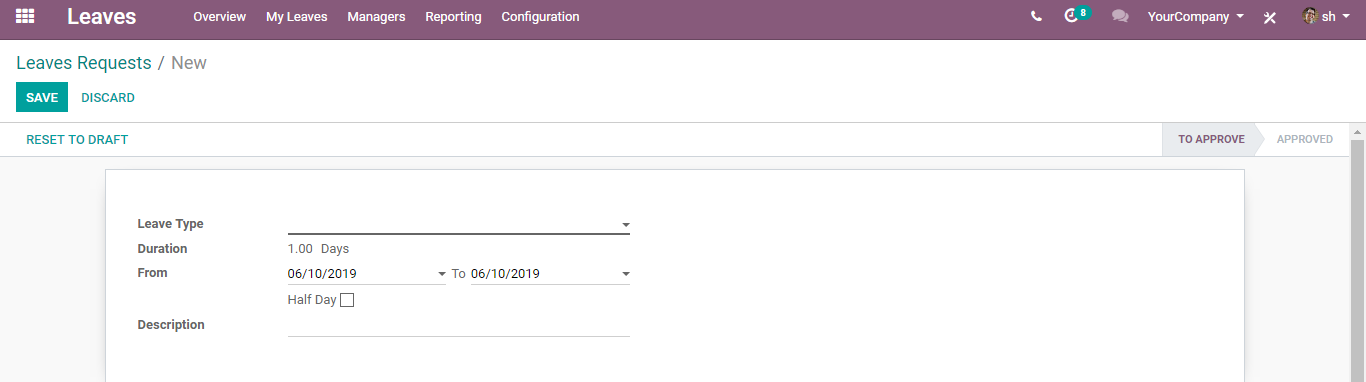The height and width of the screenshot is (382, 1366).
Task: Open the Reporting menu
Action: tap(453, 17)
